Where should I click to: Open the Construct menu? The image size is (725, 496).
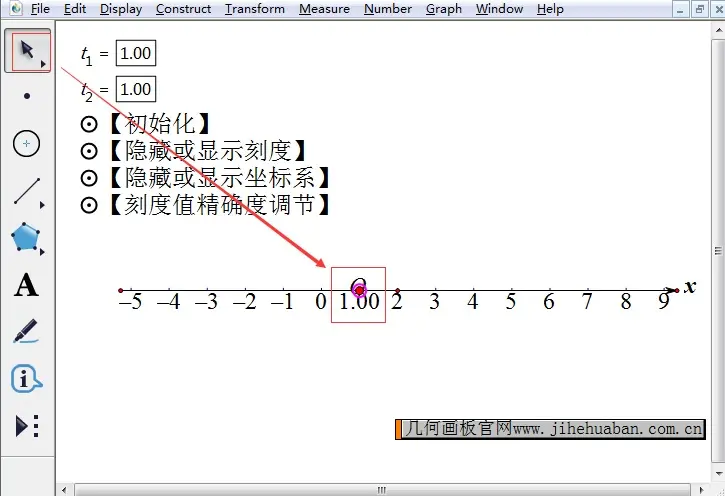(x=183, y=9)
